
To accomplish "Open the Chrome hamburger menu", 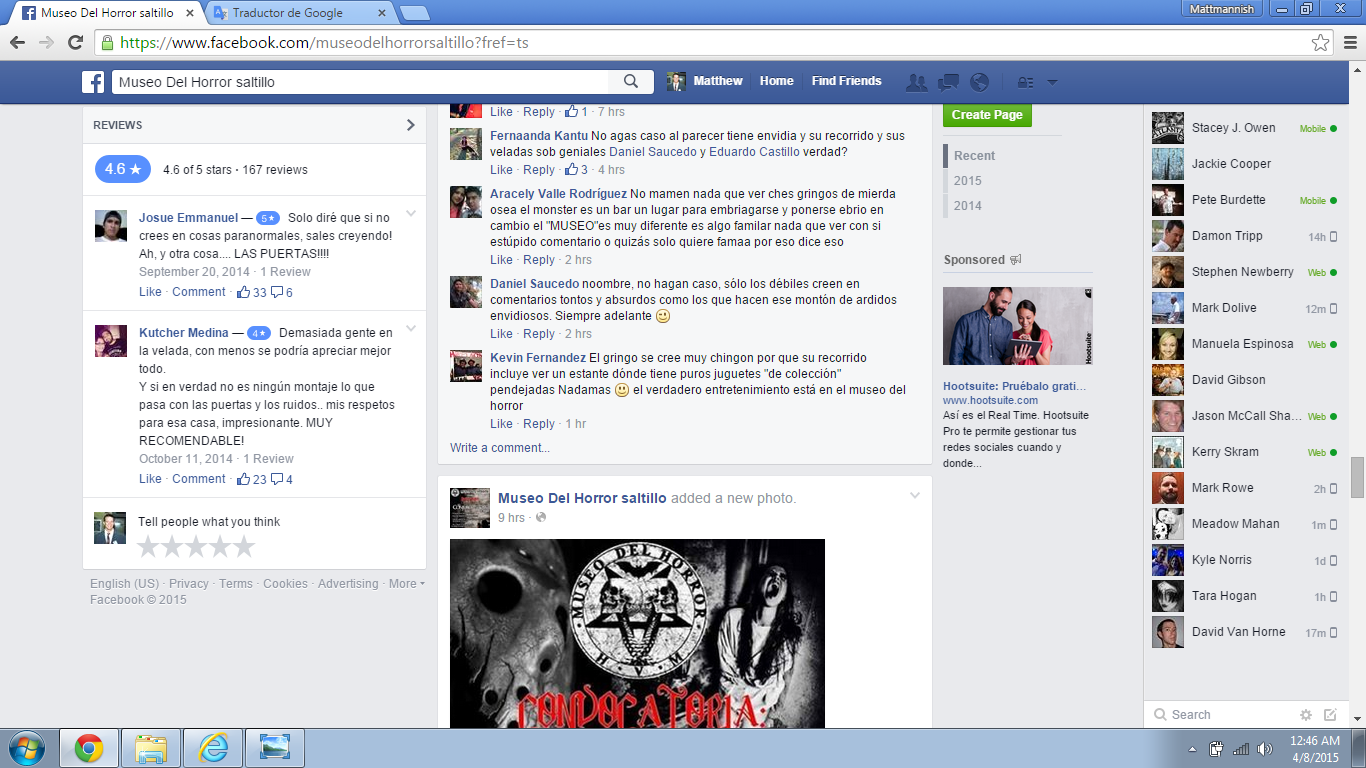I will [x=1350, y=42].
